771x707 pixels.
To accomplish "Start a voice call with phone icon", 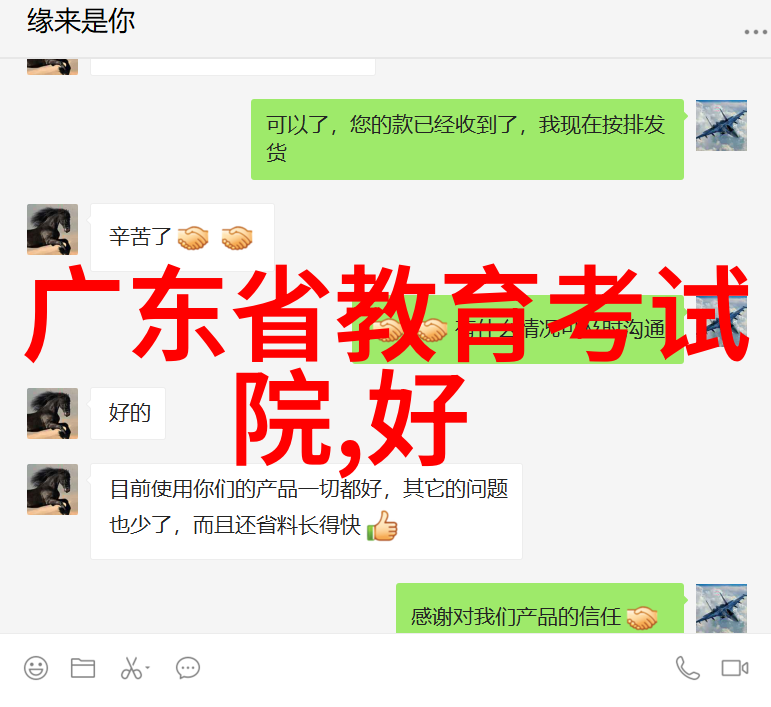I will pyautogui.click(x=687, y=668).
